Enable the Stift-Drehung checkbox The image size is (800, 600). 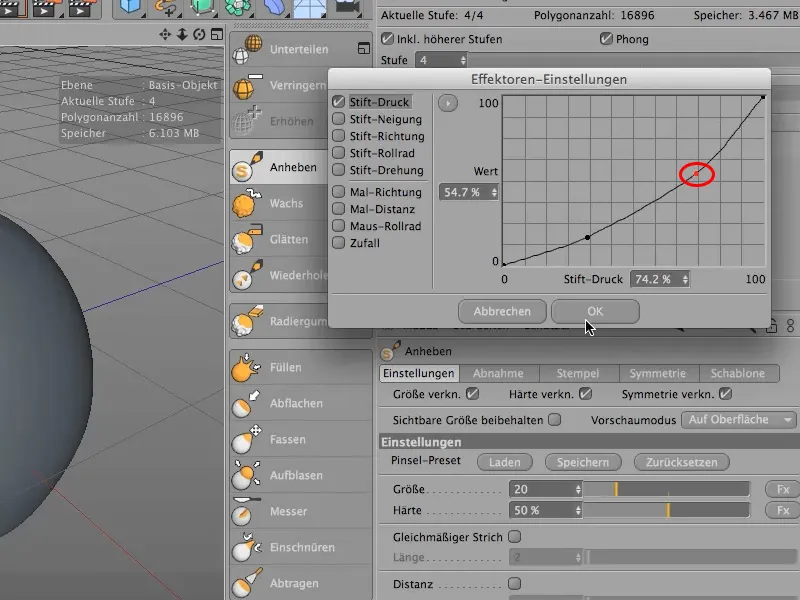338,169
